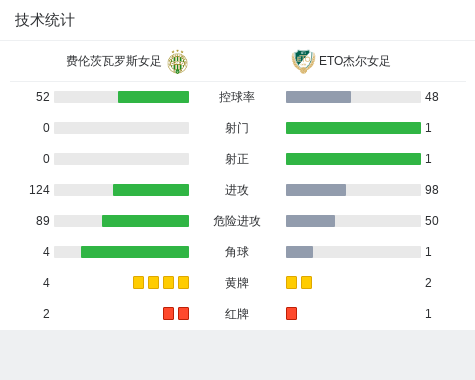Click the green possession bar showing 52
This screenshot has width=475, height=380.
coord(153,97)
